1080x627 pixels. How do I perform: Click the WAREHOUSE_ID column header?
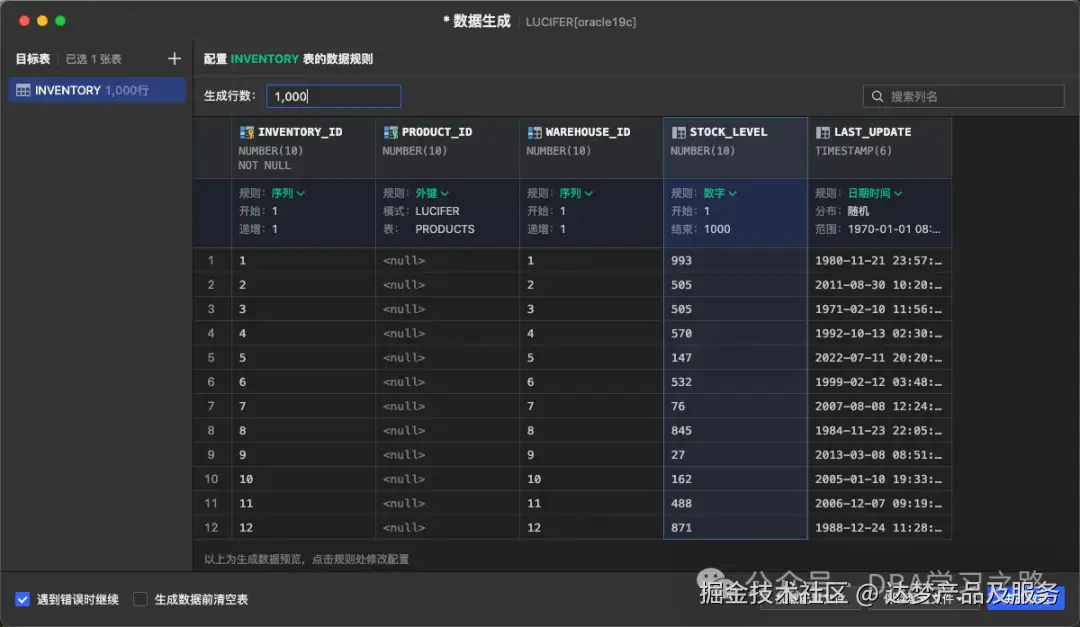click(591, 148)
